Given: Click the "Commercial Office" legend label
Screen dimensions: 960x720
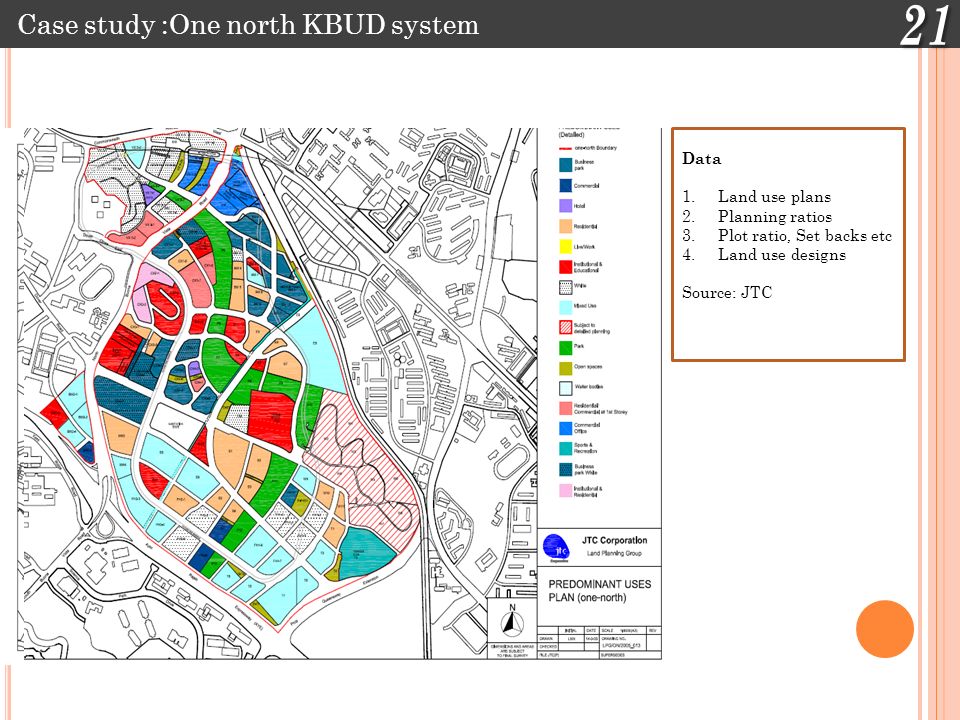Looking at the screenshot, I should (x=587, y=428).
